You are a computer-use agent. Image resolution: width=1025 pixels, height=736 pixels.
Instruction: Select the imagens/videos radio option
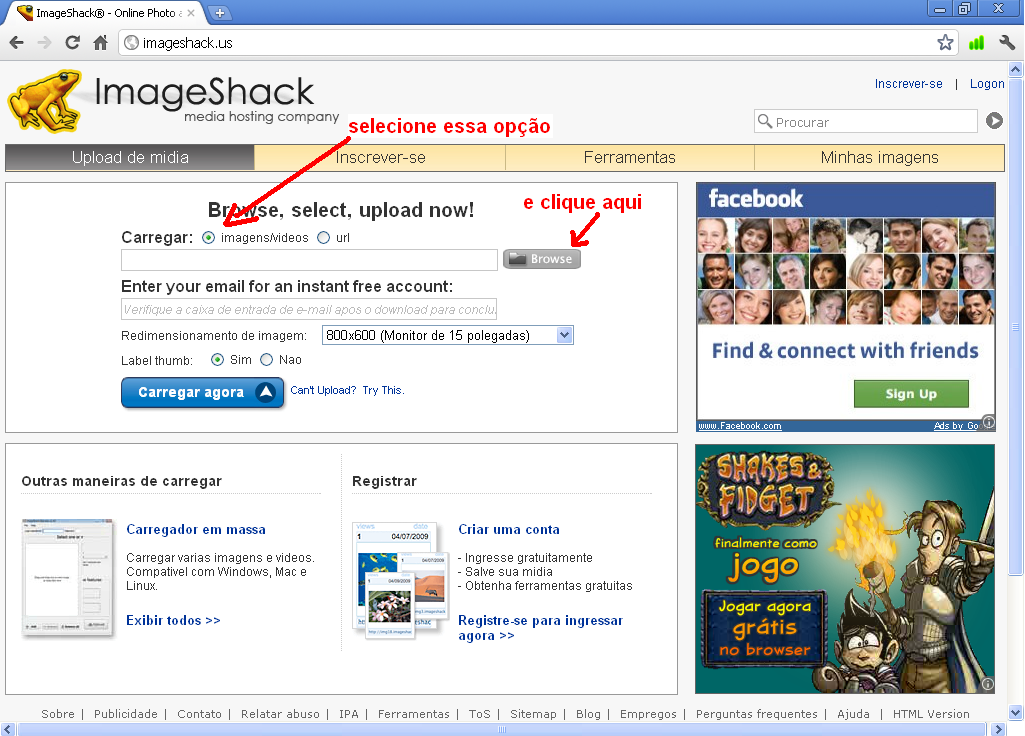pyautogui.click(x=209, y=238)
